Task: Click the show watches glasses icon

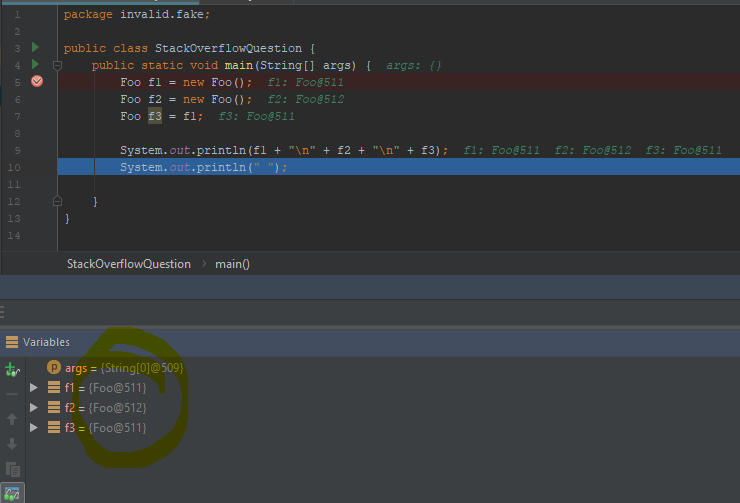Action: (12, 494)
